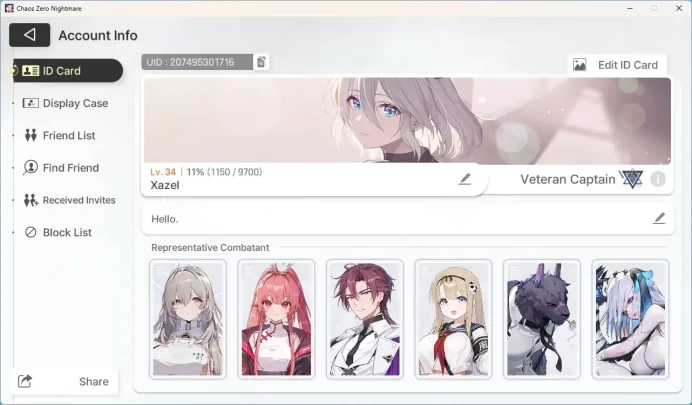692x405 pixels.
Task: Open the Find Friend tab
Action: click(x=61, y=168)
